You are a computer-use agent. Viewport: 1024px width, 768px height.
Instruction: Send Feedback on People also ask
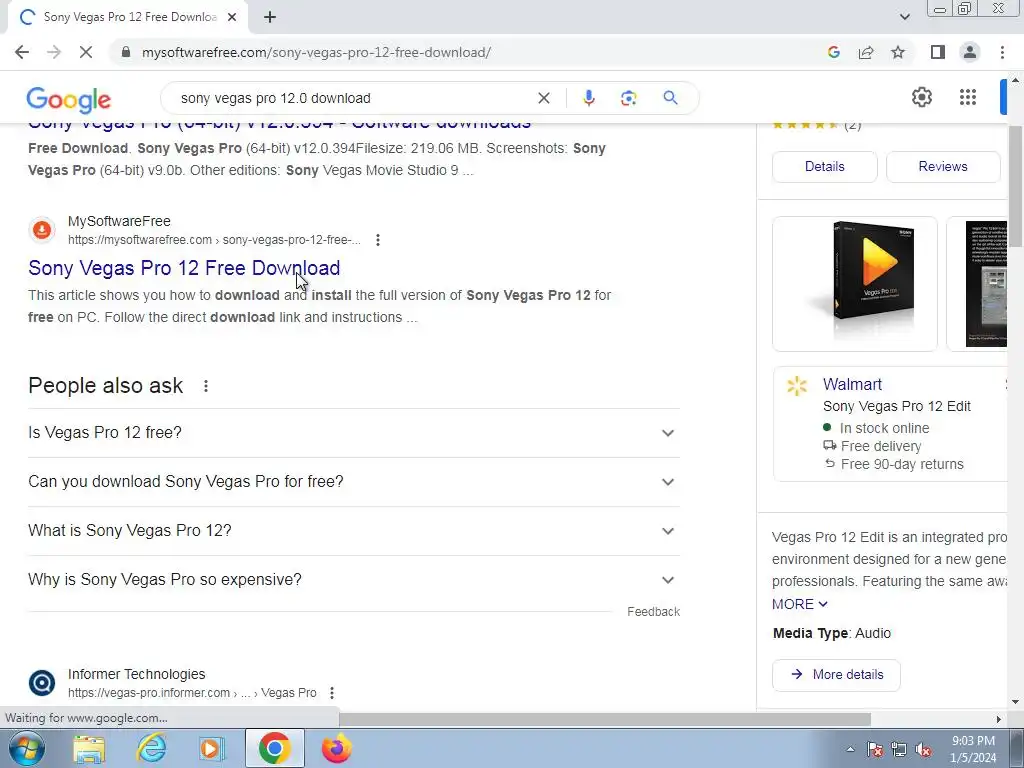653,612
